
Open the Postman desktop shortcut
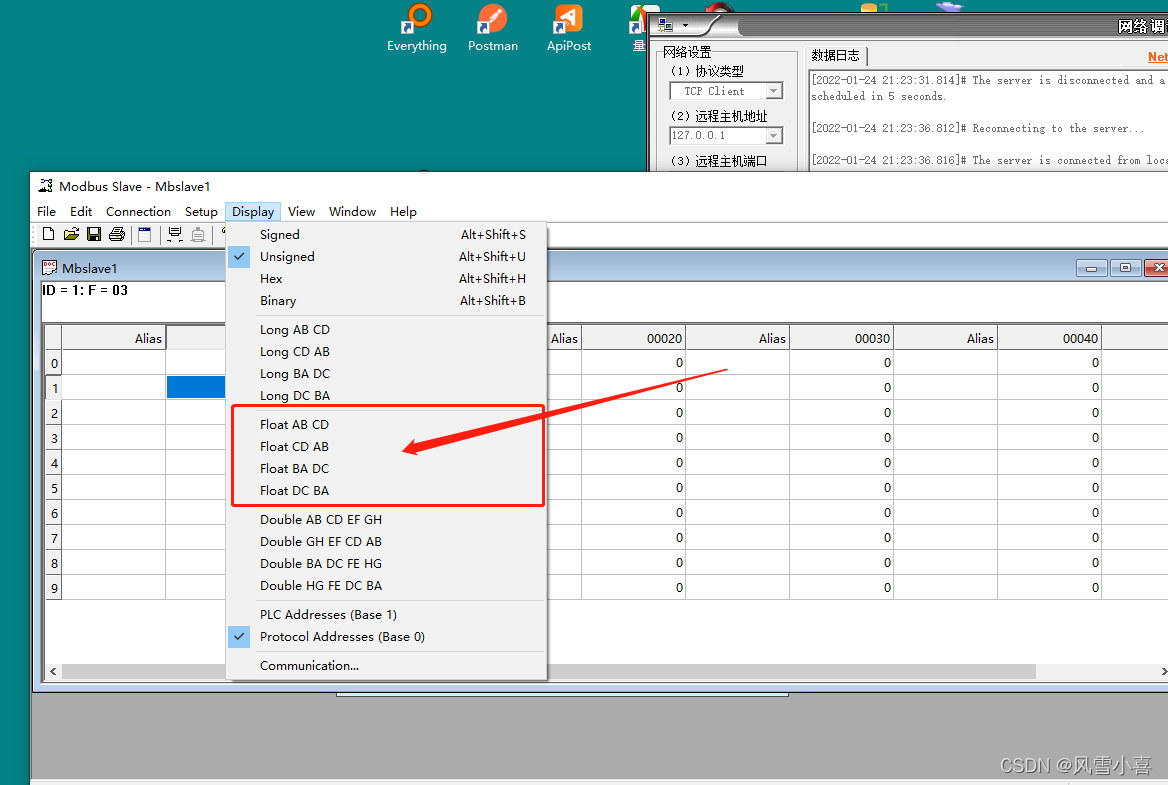492,28
